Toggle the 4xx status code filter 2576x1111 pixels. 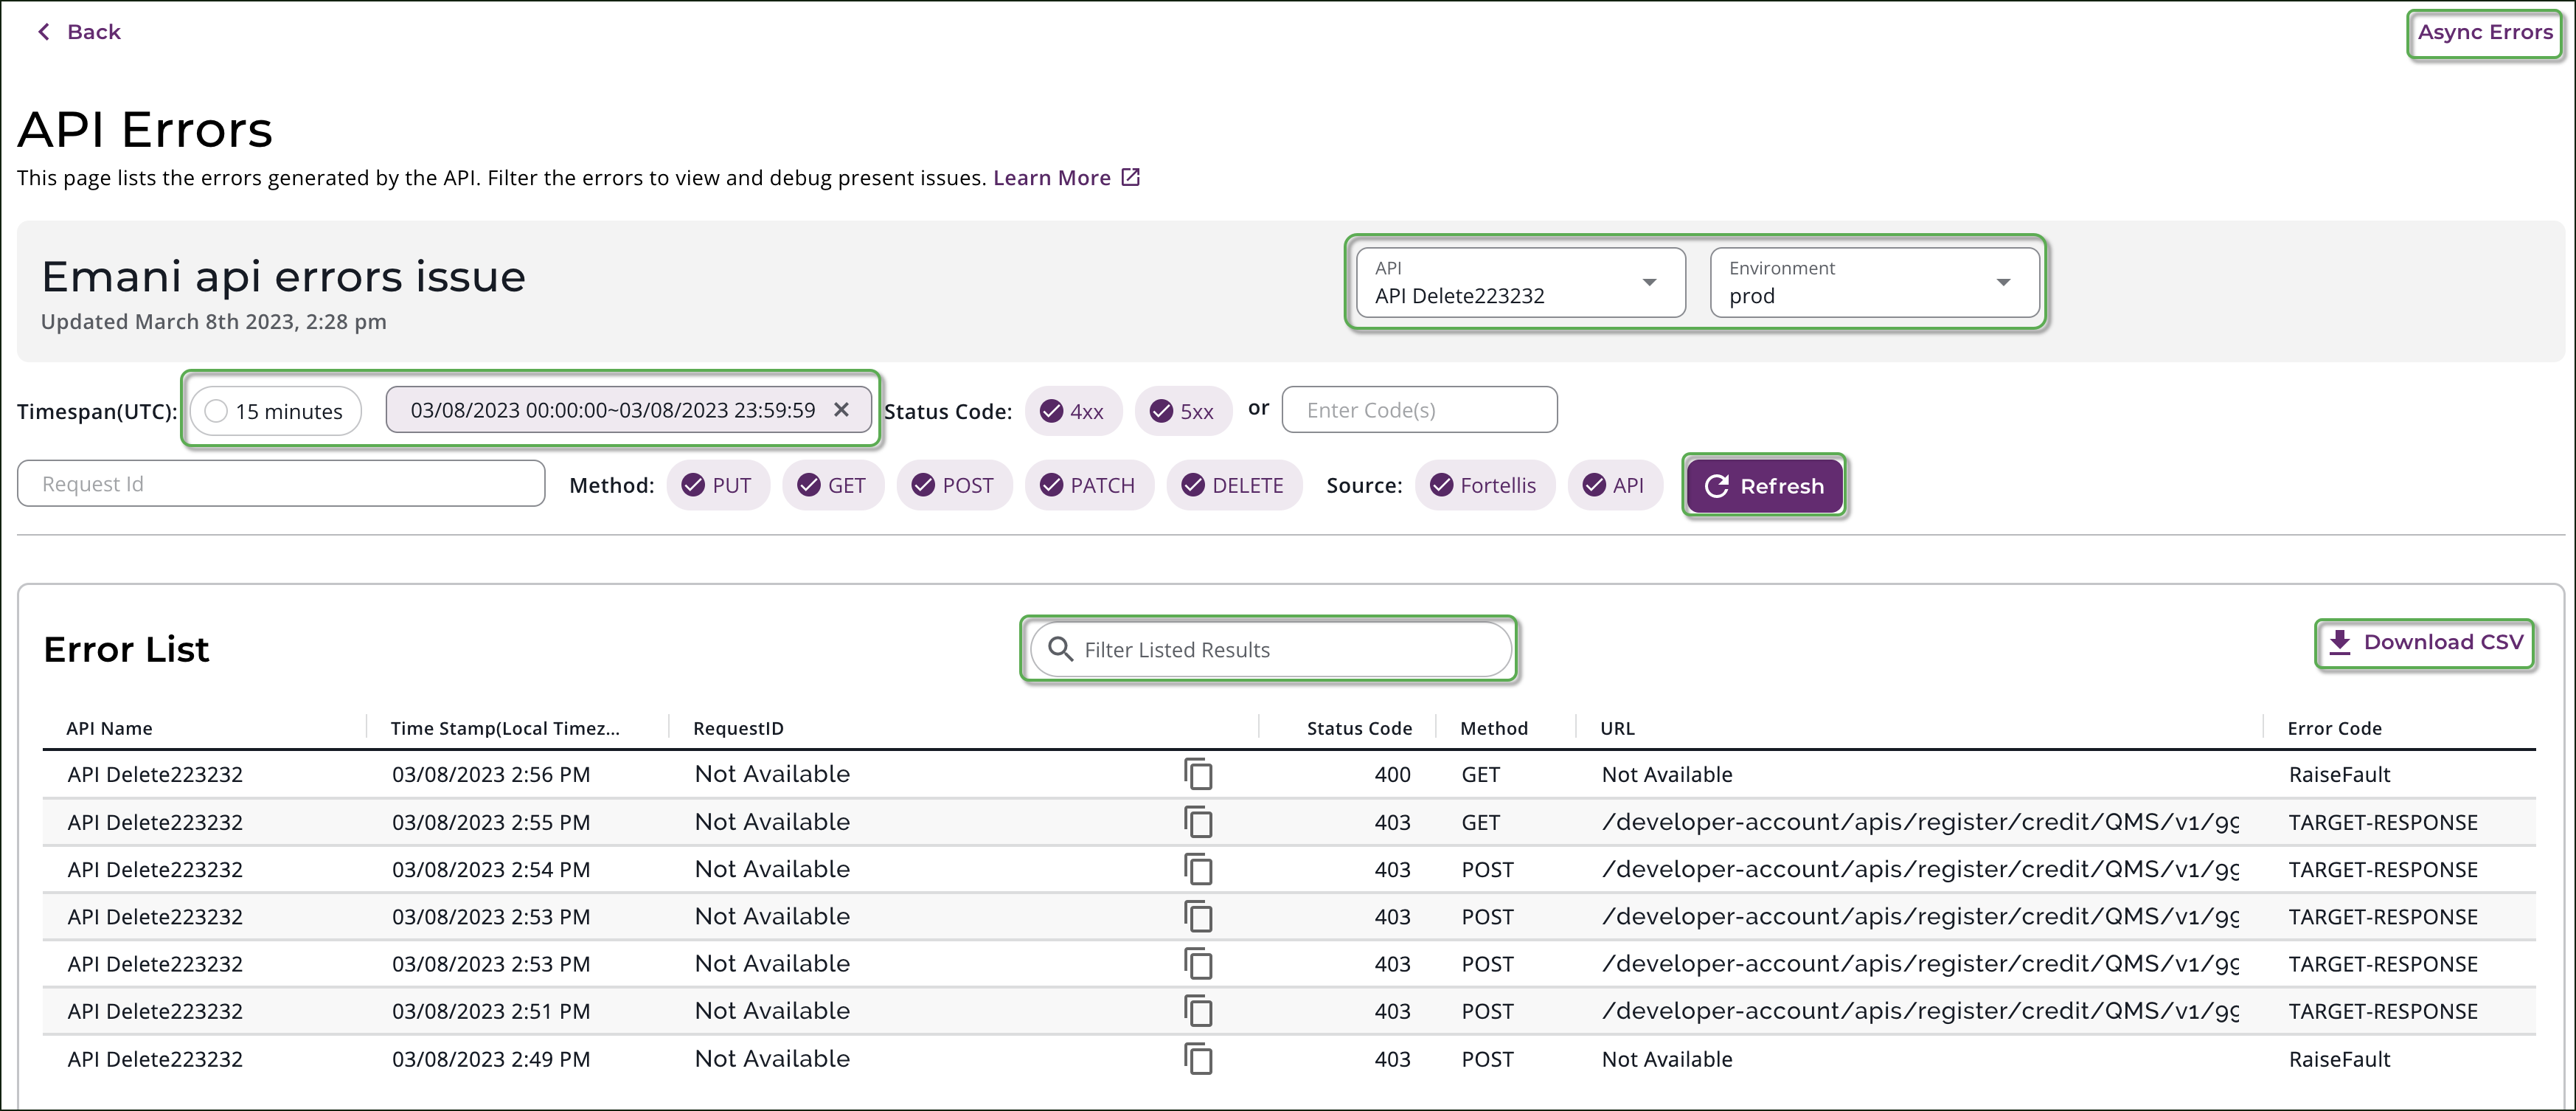(1073, 411)
